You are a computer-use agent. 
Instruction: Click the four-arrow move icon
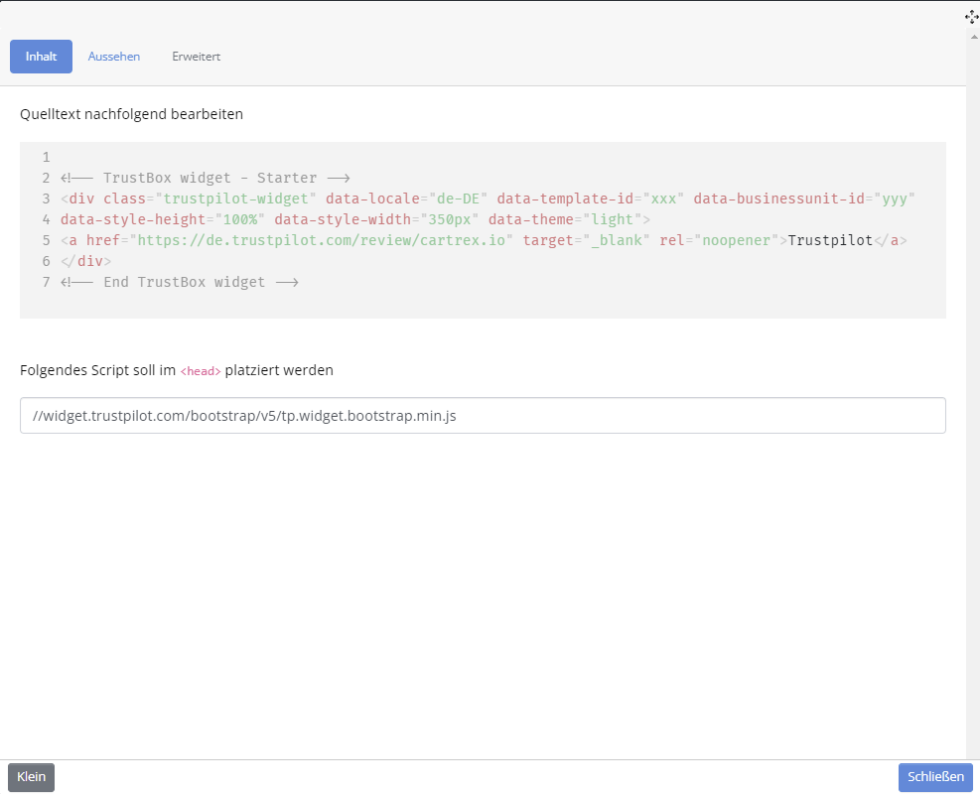[x=970, y=17]
